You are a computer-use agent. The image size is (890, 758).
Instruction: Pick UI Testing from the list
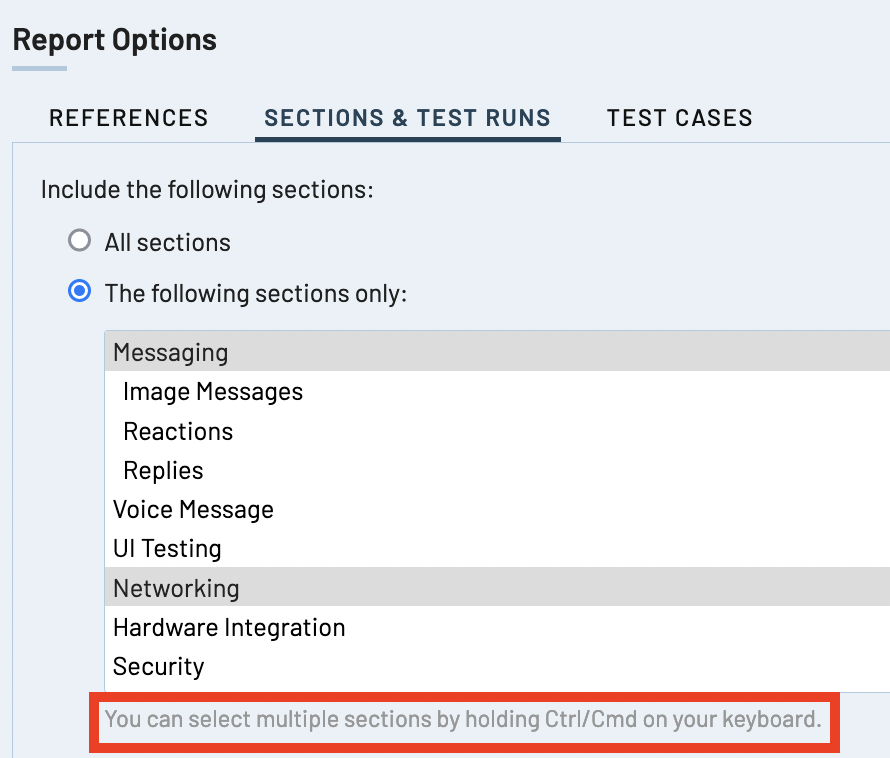click(167, 548)
